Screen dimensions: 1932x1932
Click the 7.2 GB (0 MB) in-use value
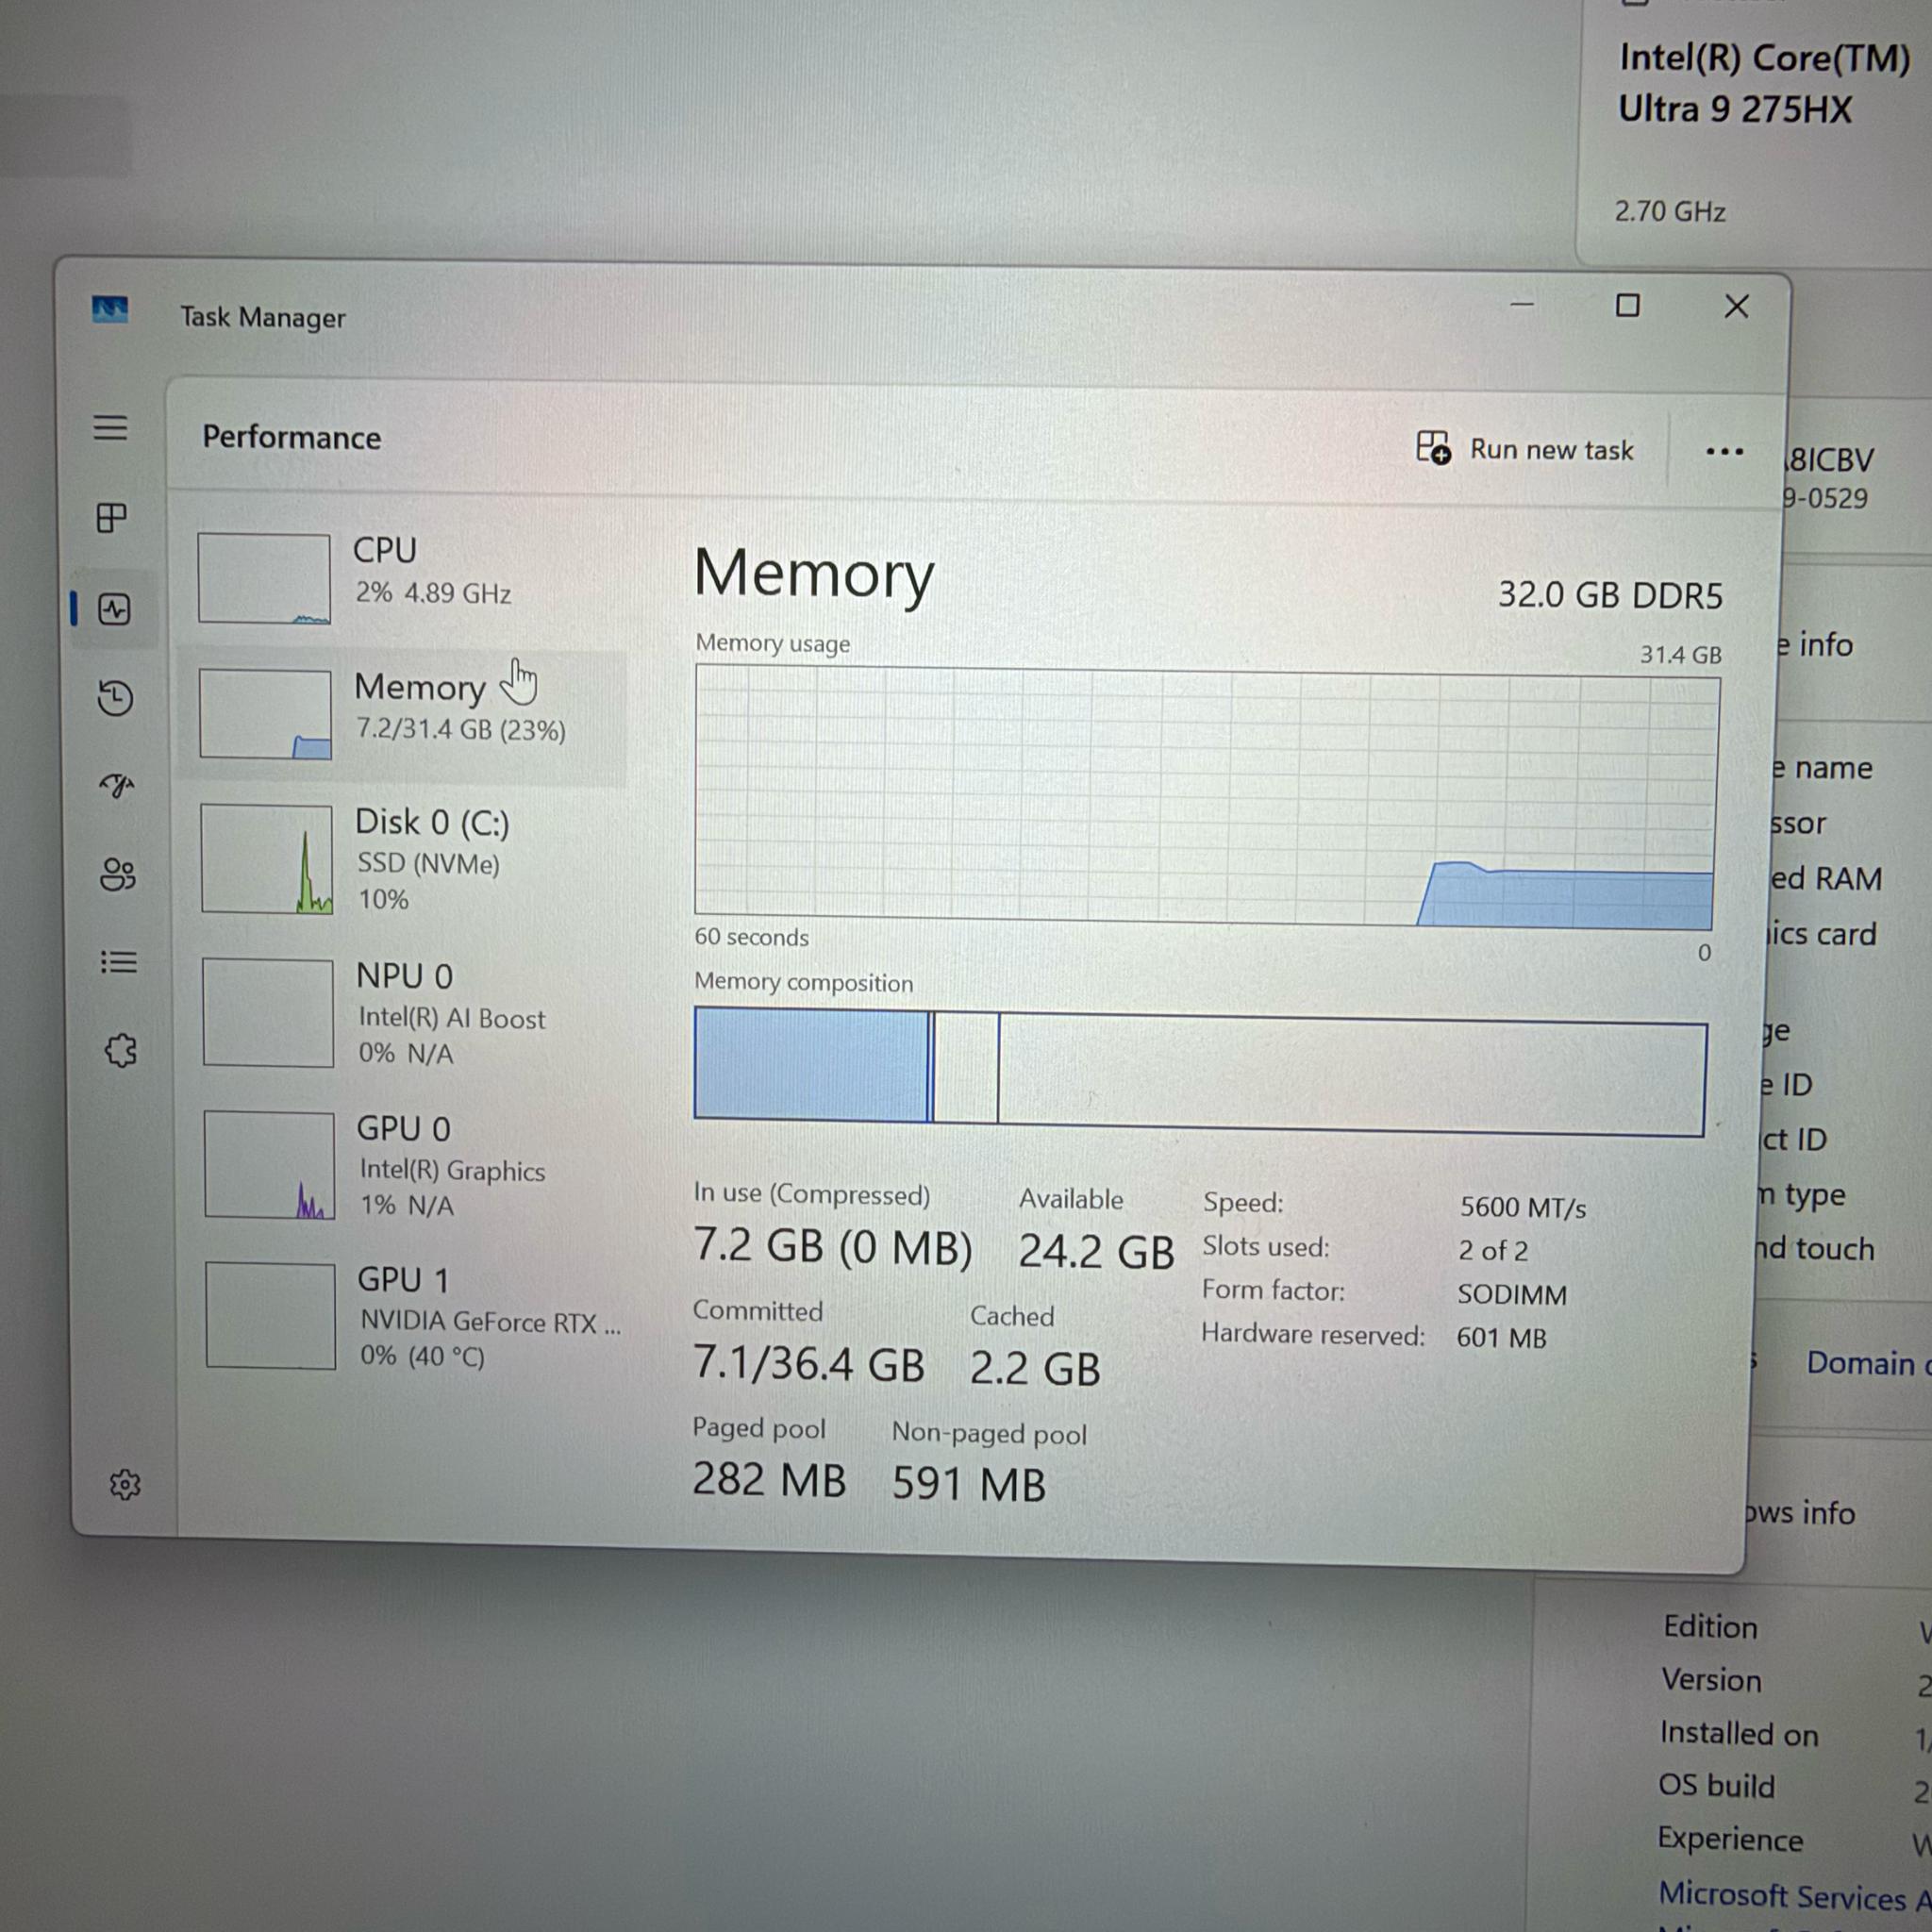point(833,1246)
